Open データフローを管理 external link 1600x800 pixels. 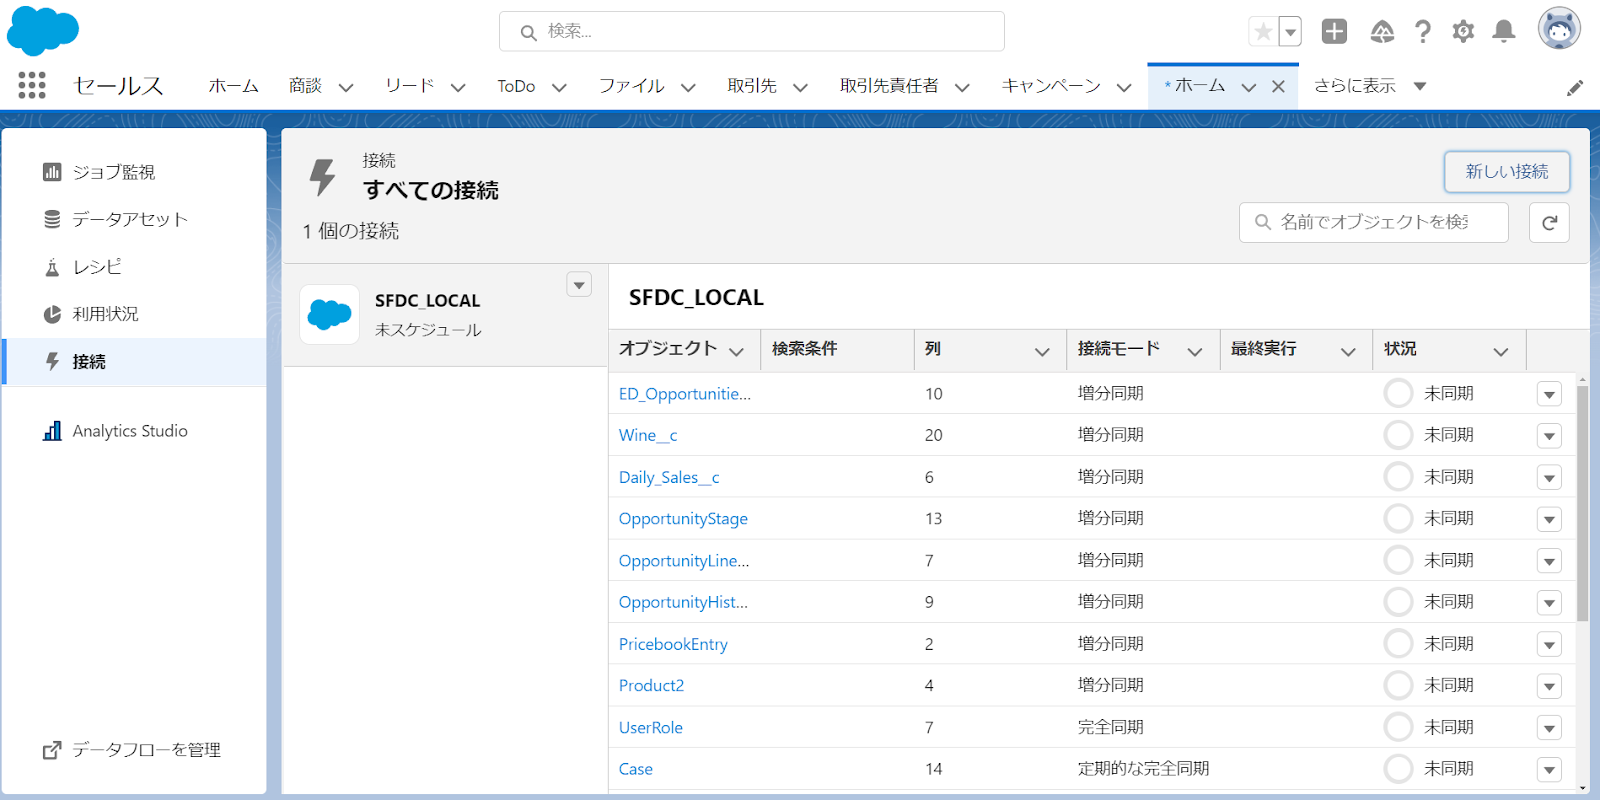pyautogui.click(x=132, y=750)
